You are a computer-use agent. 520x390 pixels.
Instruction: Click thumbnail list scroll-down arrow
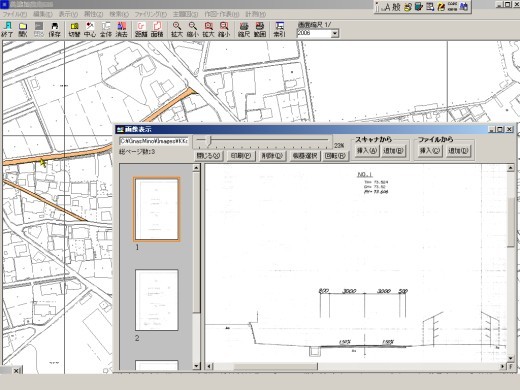(196, 366)
